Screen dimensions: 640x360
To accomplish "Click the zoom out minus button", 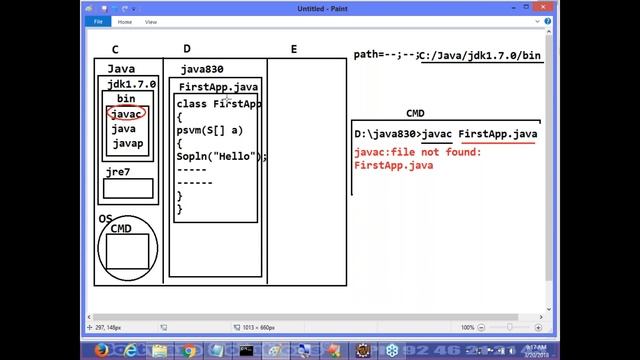I will tap(481, 327).
